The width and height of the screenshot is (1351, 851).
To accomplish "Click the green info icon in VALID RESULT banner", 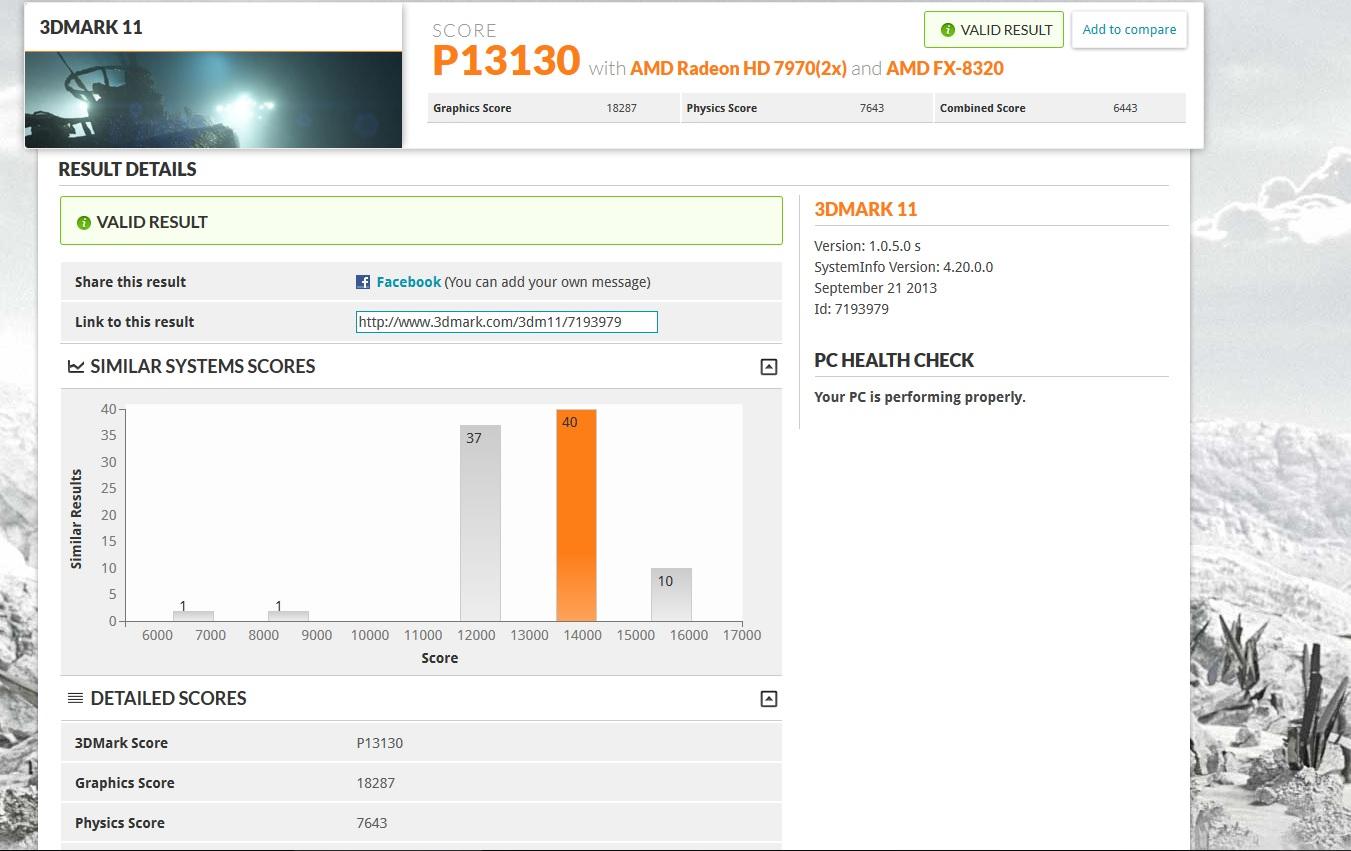I will coord(84,222).
